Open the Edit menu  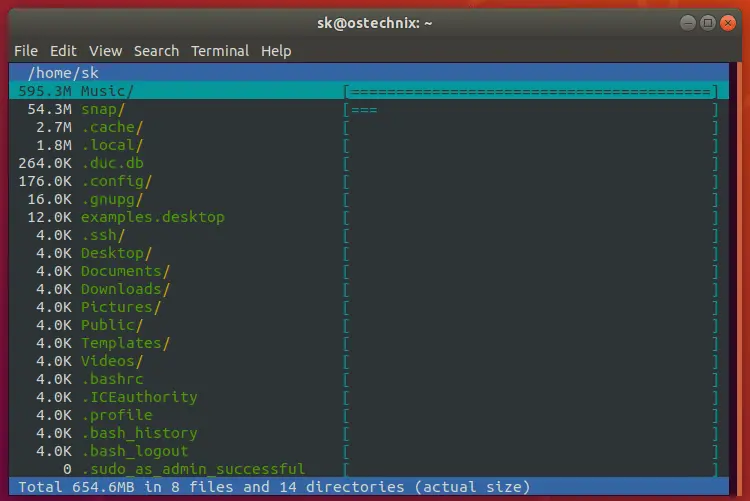point(63,51)
